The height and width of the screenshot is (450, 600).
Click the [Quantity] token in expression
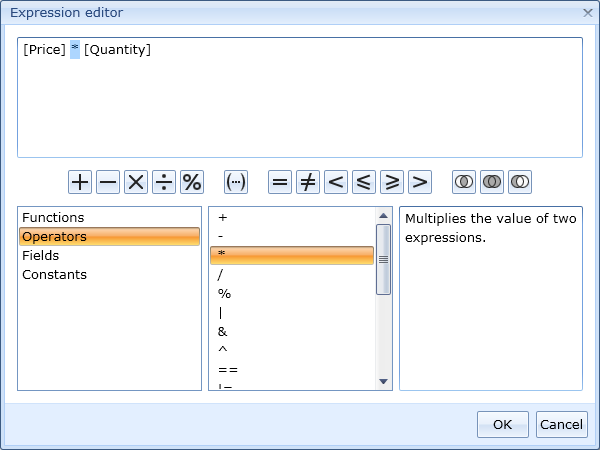117,49
